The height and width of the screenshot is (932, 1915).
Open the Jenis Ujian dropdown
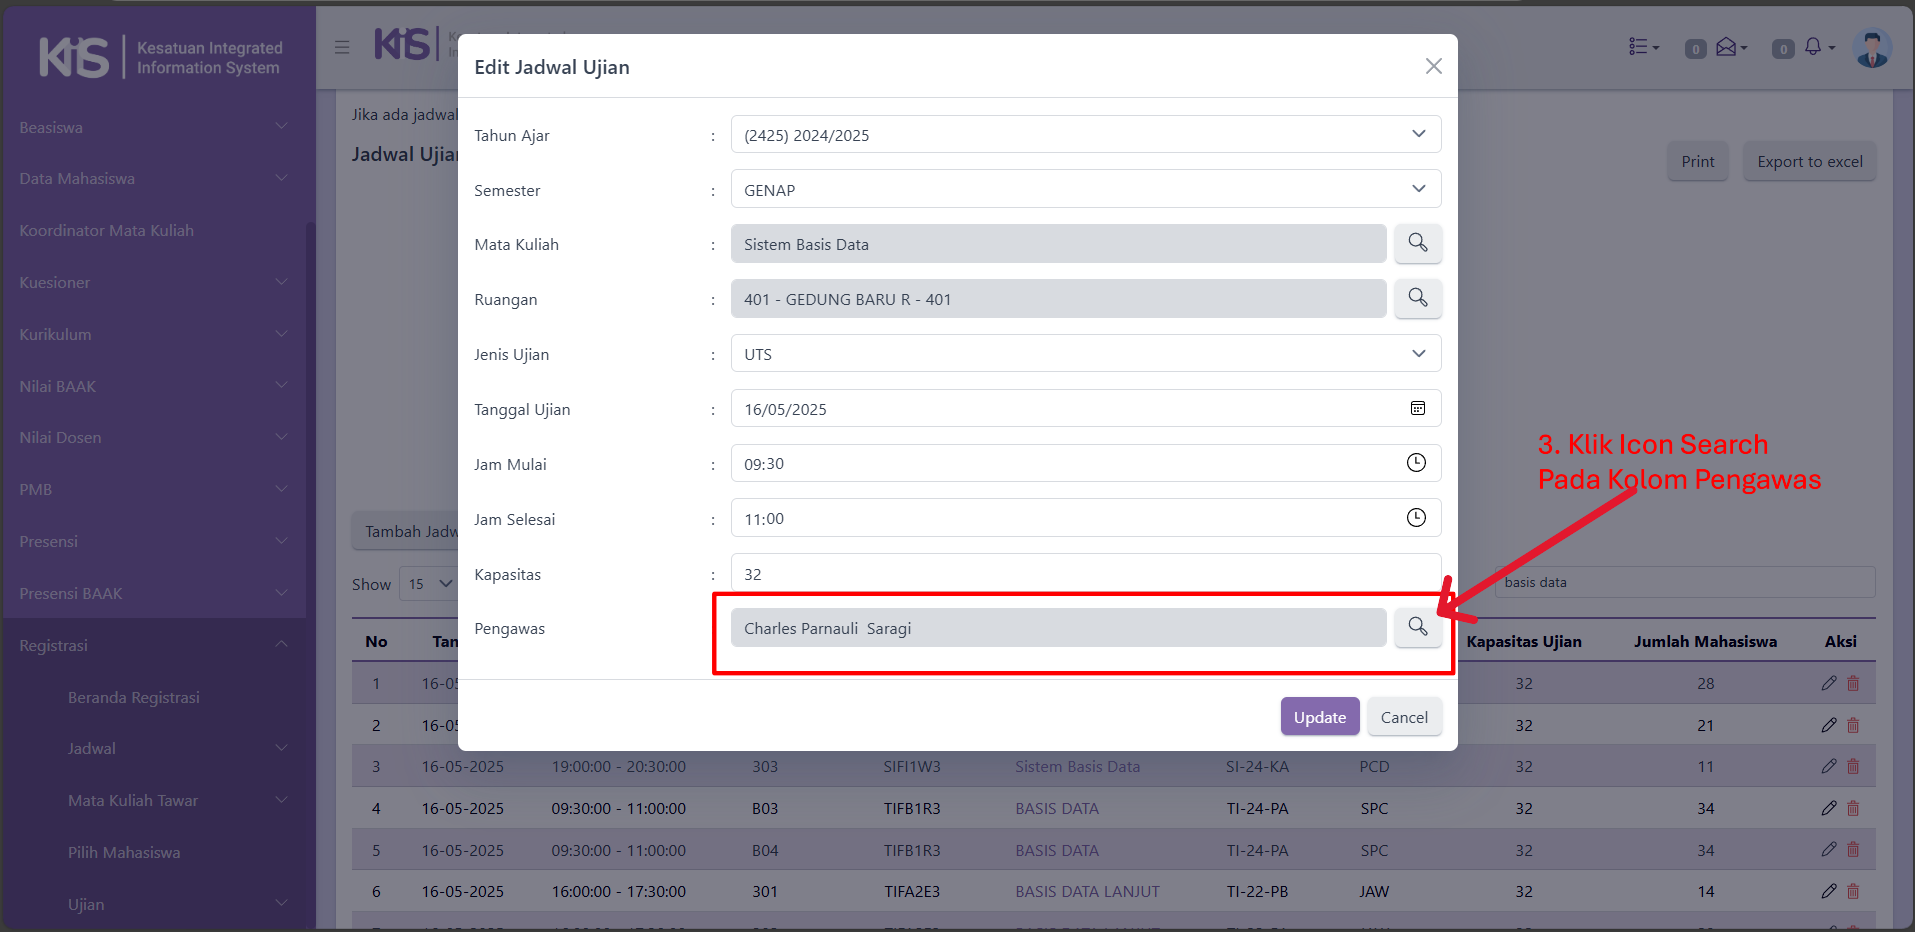(x=1085, y=354)
